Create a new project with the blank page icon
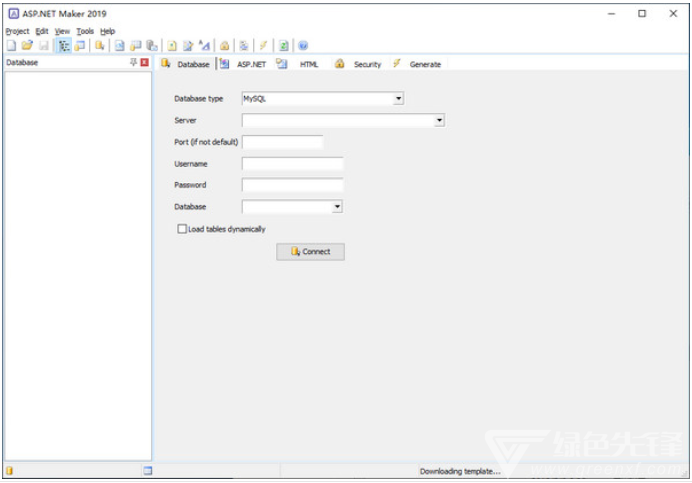Viewport: 692px width, 483px height. [11, 45]
